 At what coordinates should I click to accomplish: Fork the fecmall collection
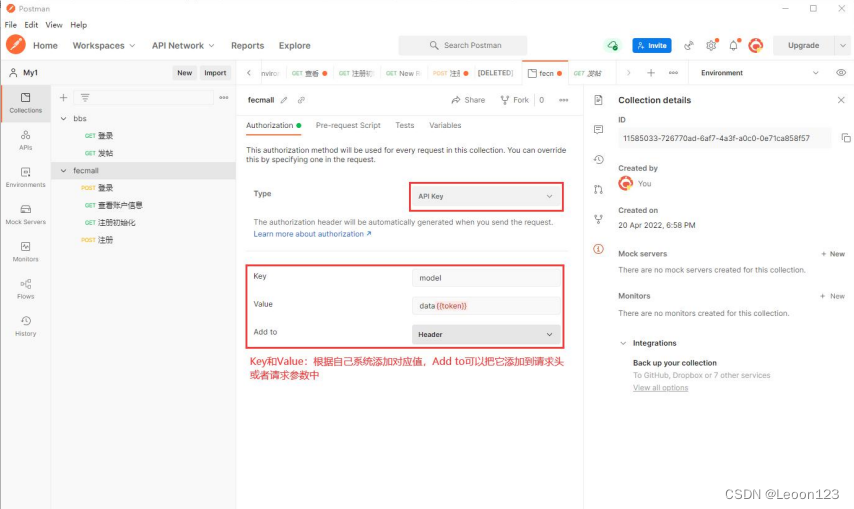(x=514, y=100)
